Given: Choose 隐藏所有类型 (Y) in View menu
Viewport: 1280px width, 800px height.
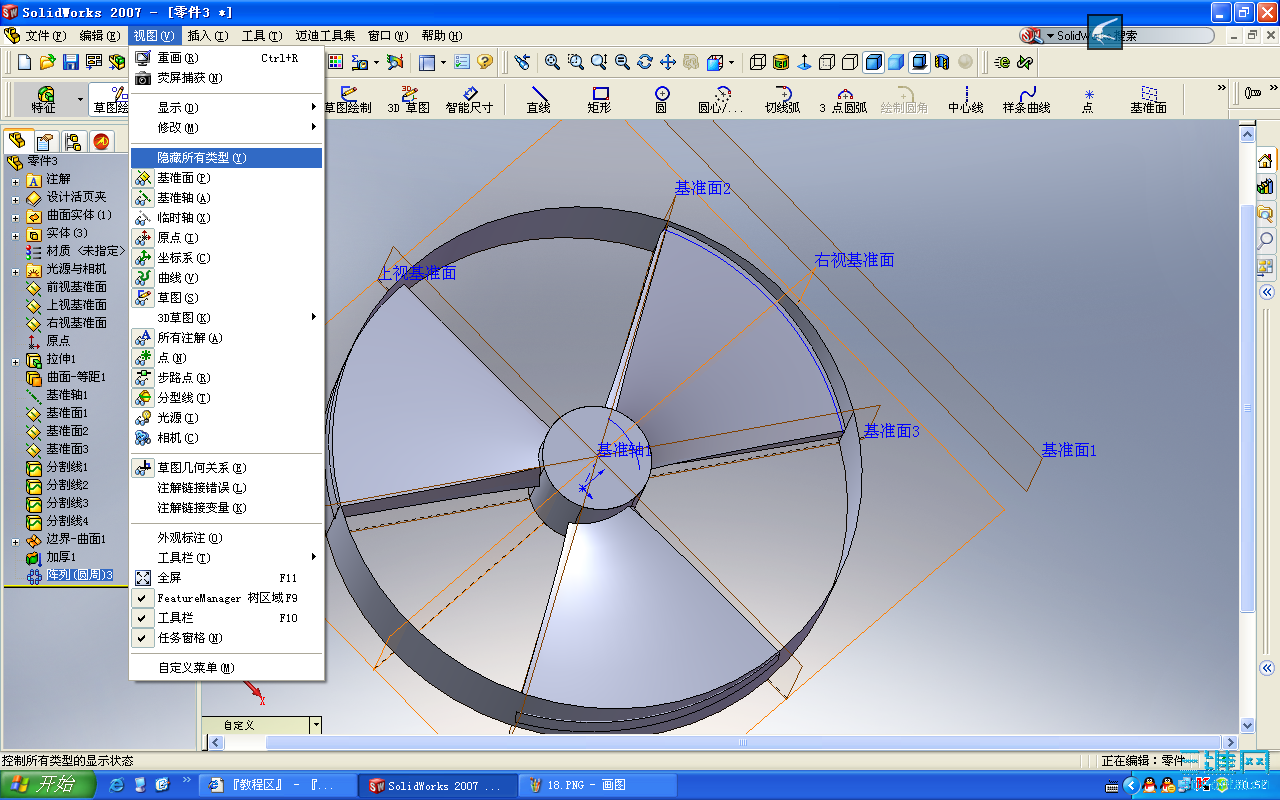Looking at the screenshot, I should click(x=226, y=158).
